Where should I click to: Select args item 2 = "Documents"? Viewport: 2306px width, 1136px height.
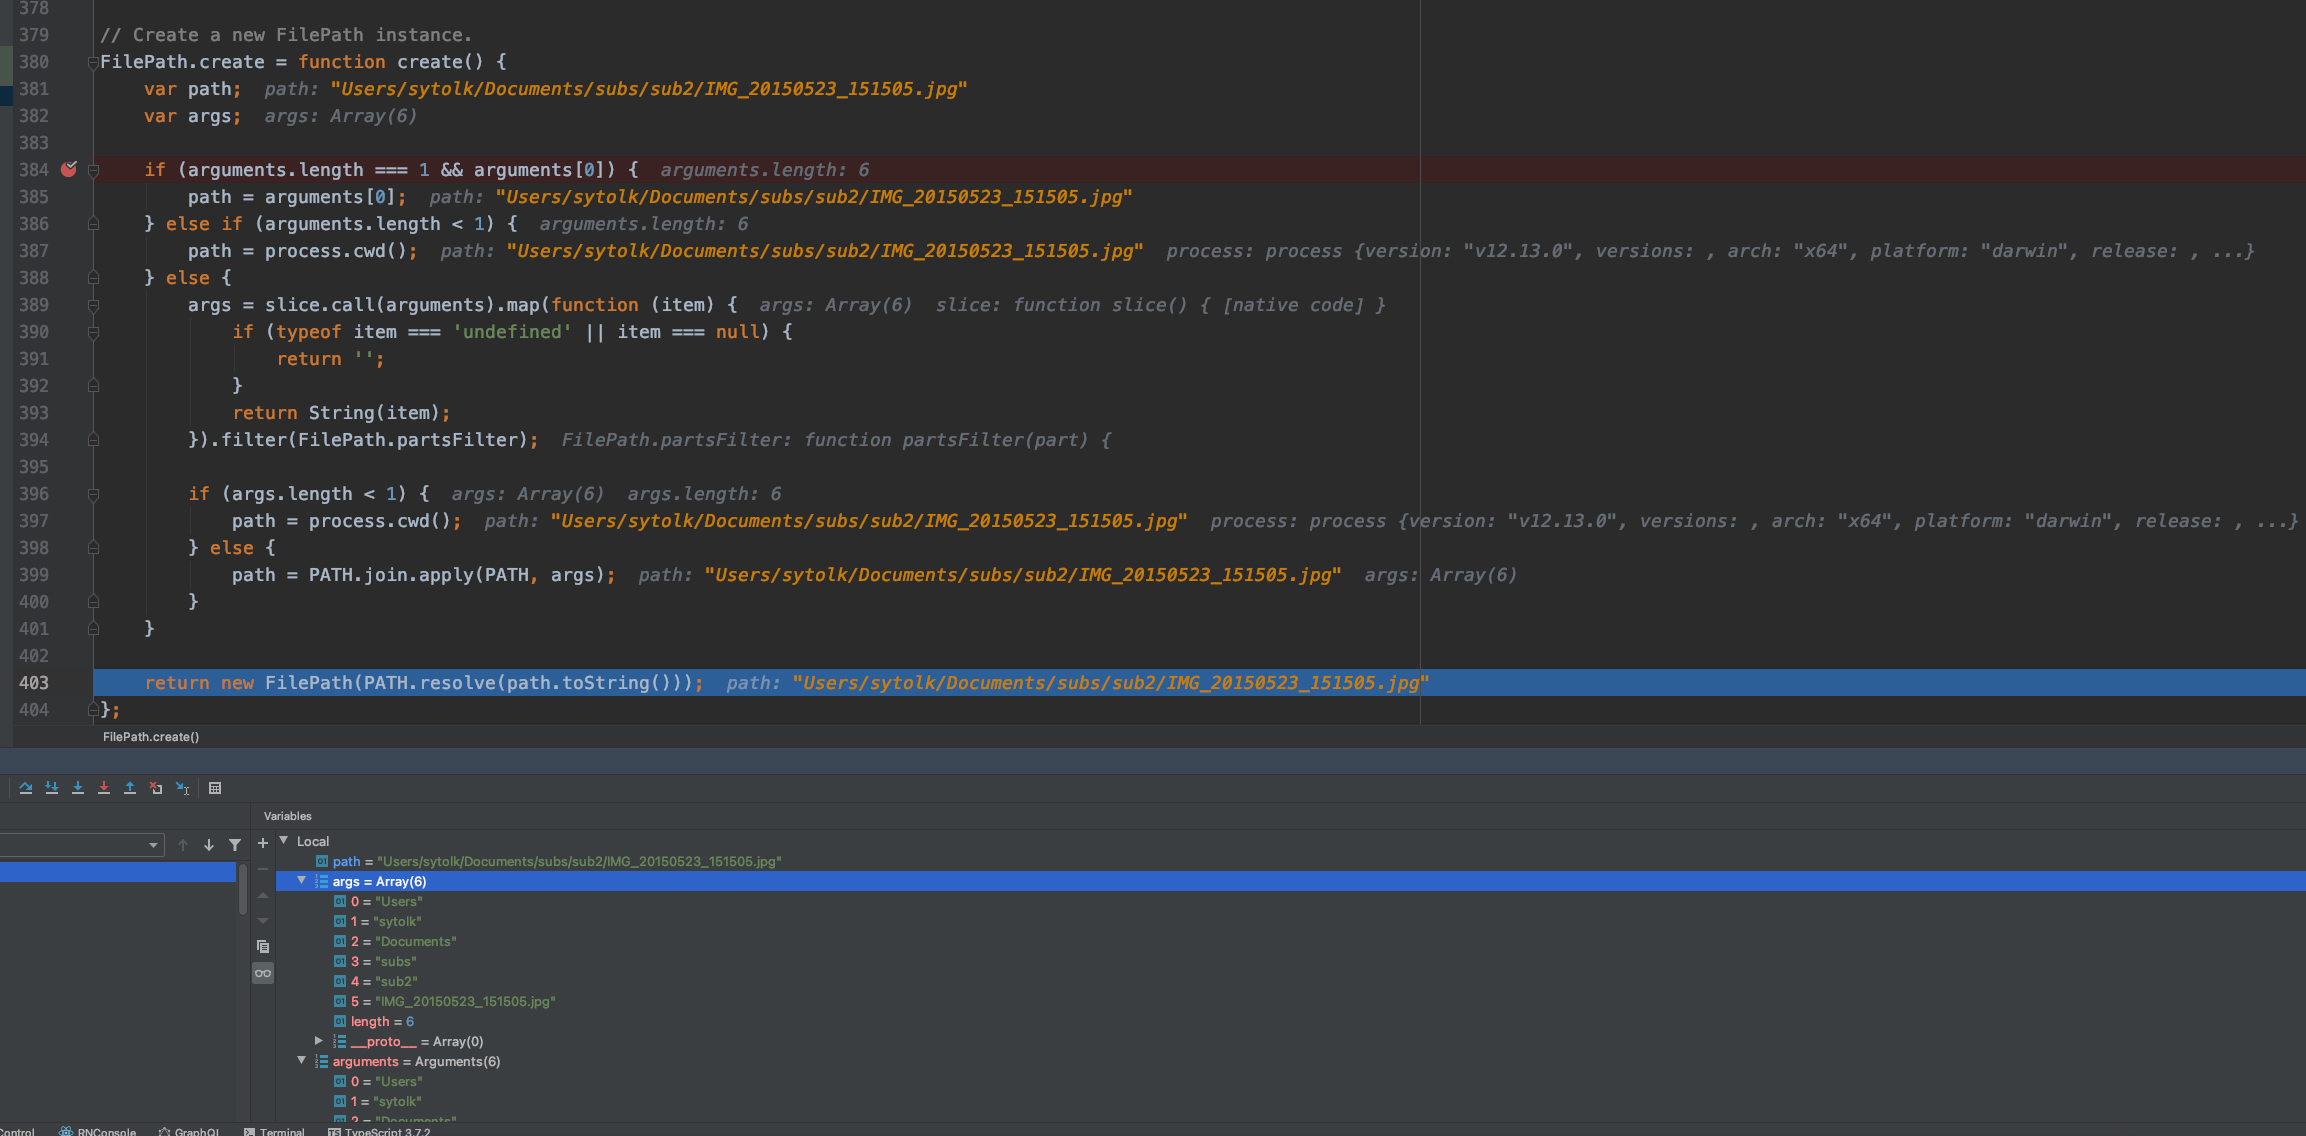[x=1290, y=941]
